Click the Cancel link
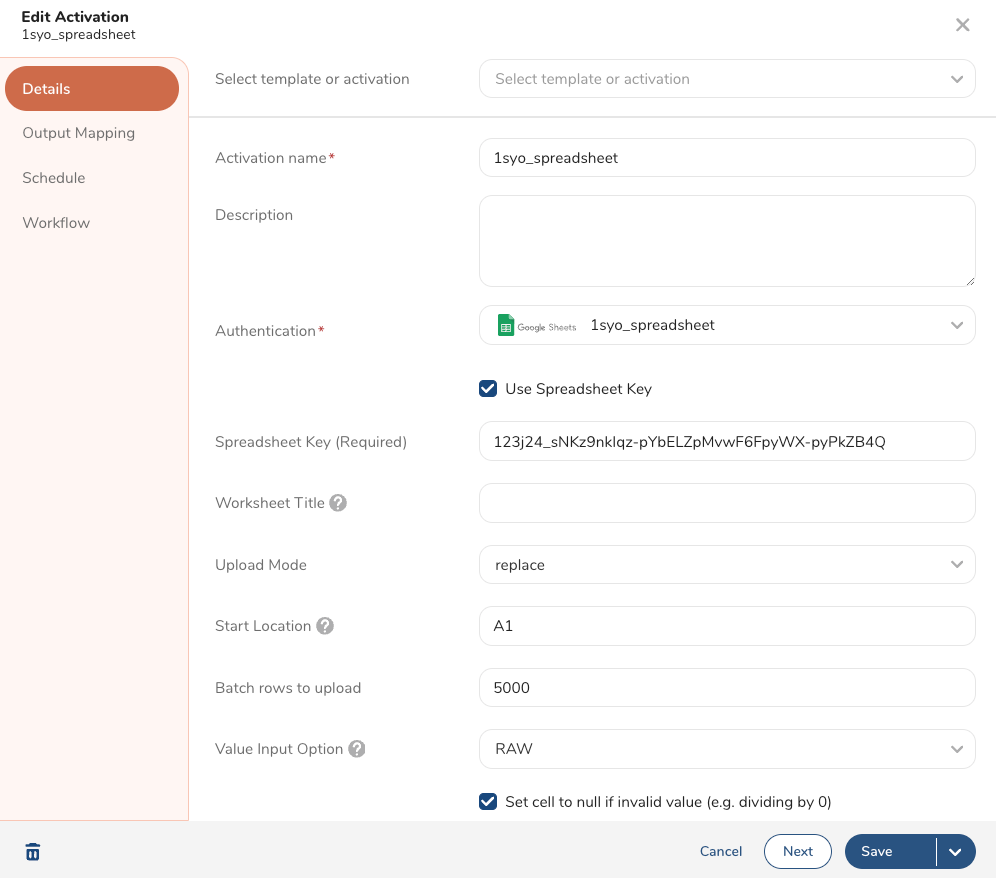This screenshot has width=996, height=878. pyautogui.click(x=721, y=852)
